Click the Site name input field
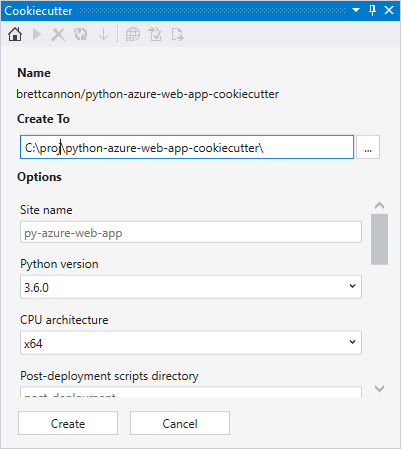This screenshot has height=449, width=401. coord(191,232)
